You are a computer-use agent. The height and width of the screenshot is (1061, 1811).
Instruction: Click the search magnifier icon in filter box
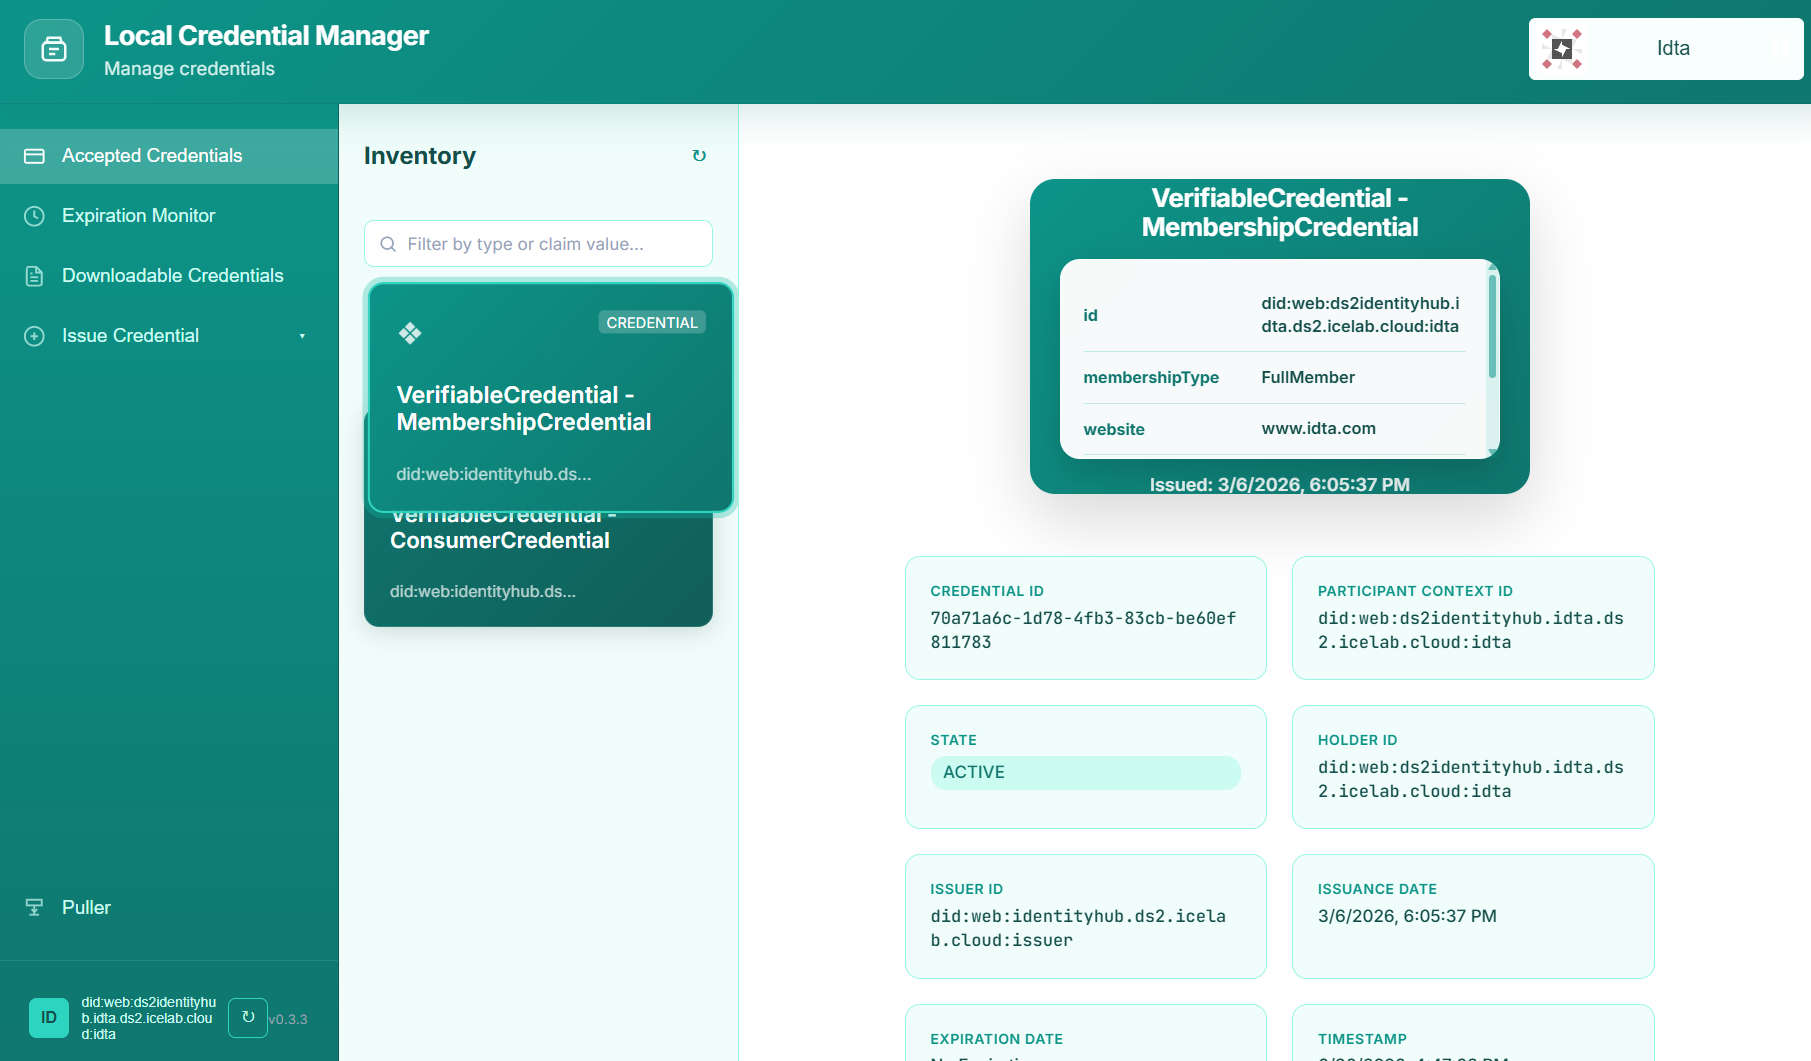388,244
